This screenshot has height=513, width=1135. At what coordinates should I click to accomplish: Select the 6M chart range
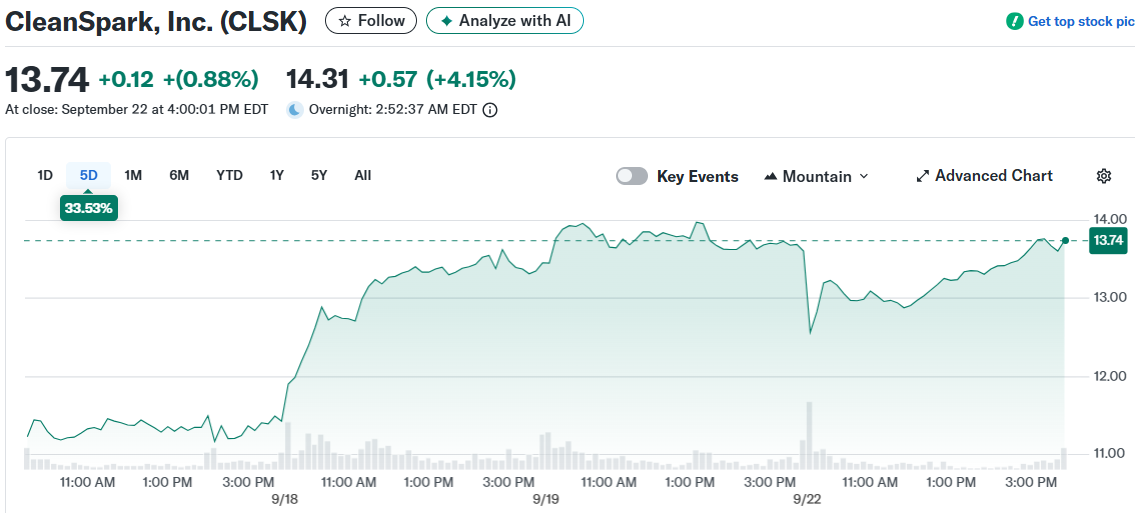click(179, 175)
